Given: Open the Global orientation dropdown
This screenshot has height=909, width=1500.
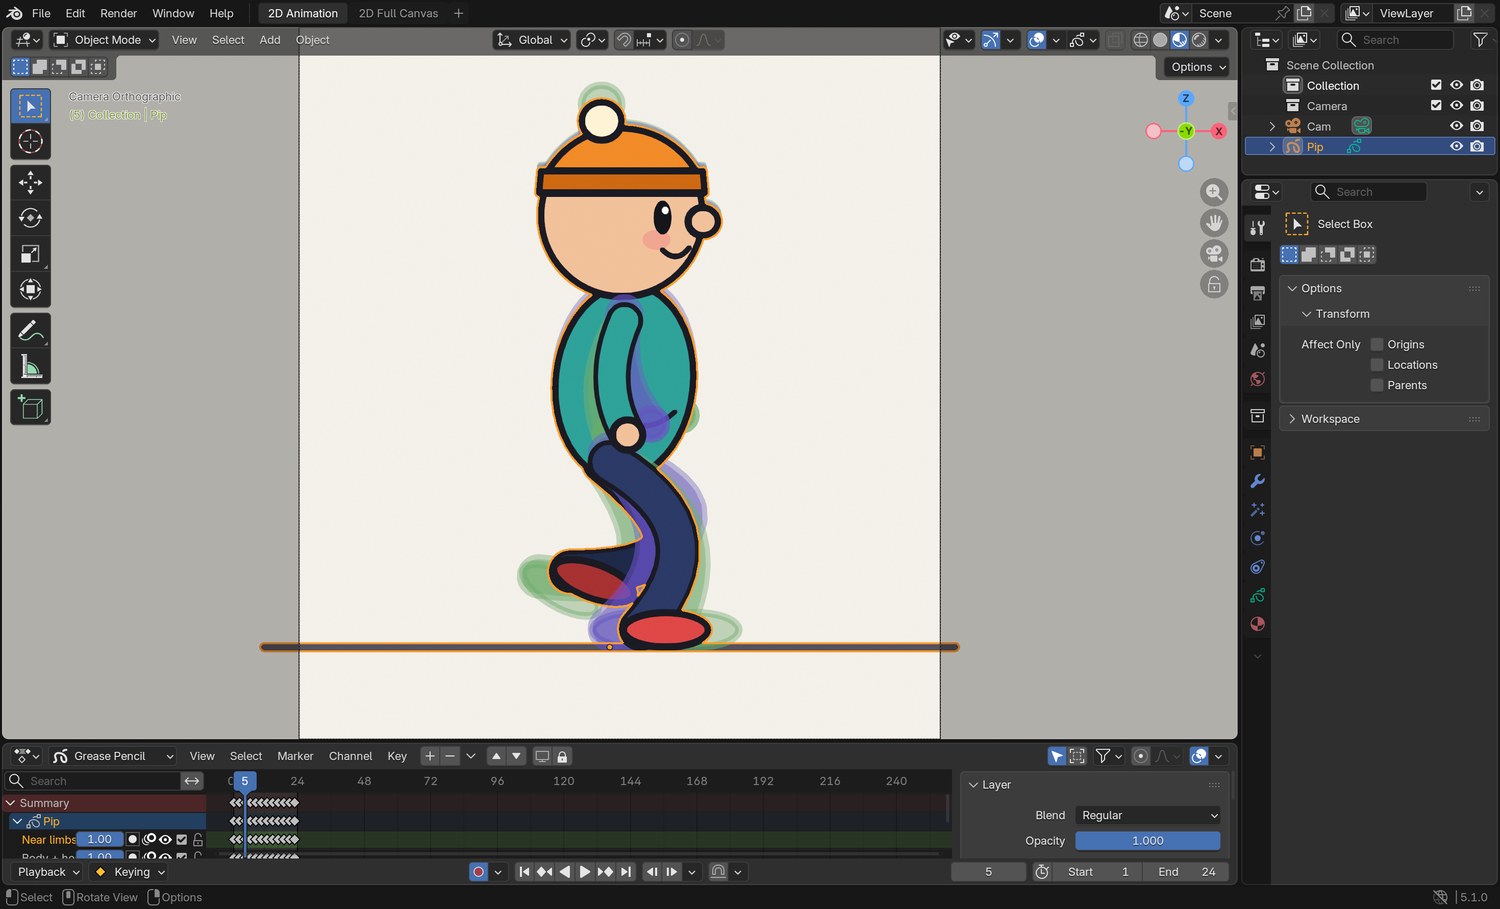Looking at the screenshot, I should click(x=532, y=40).
